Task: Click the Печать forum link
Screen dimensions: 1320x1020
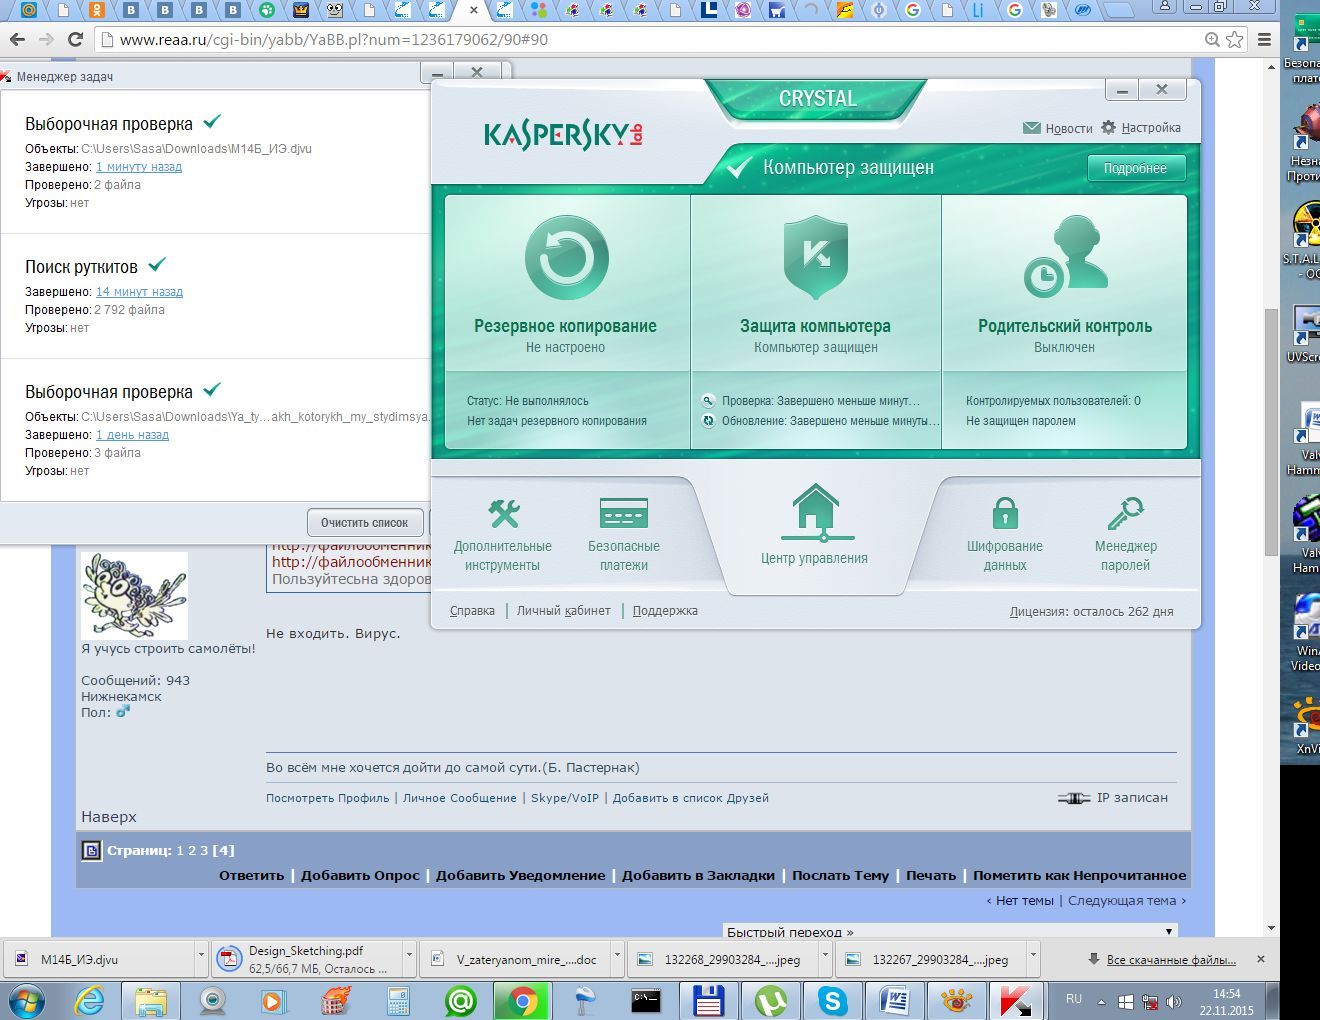Action: tap(931, 875)
